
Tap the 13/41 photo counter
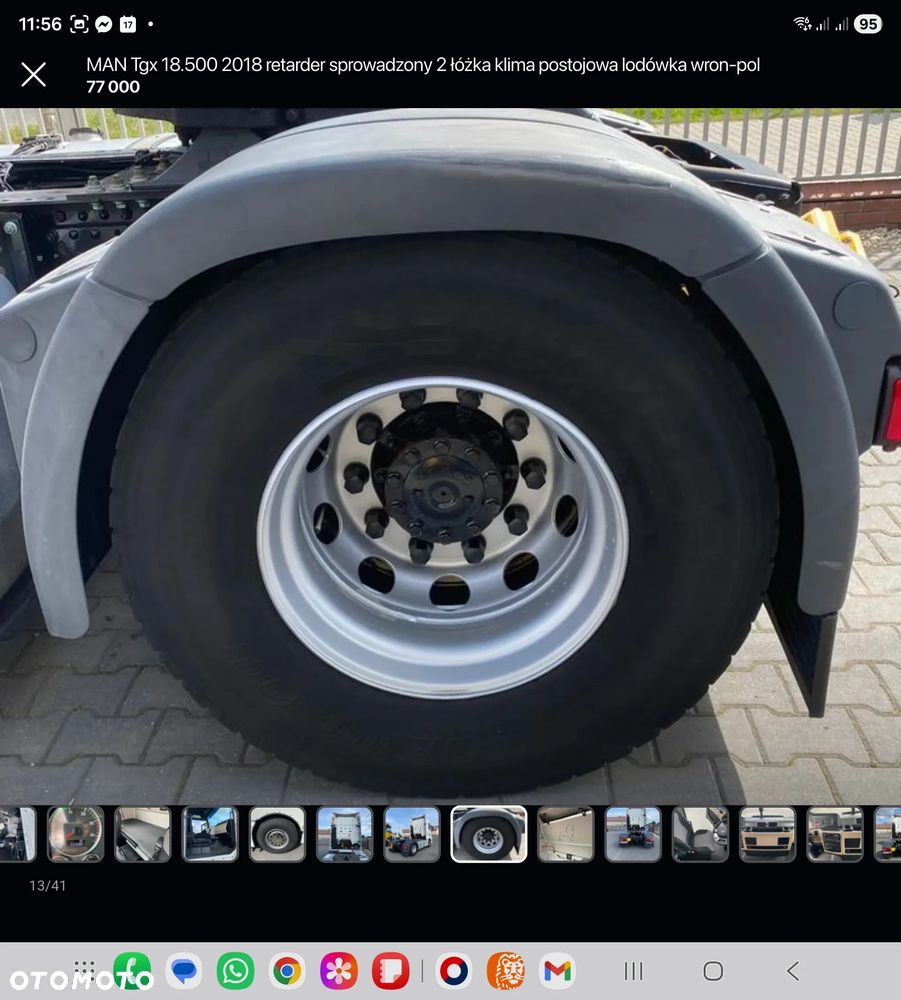(47, 885)
